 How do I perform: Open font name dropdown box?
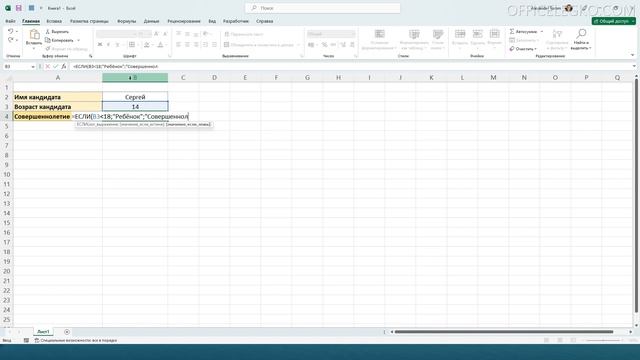(117, 34)
